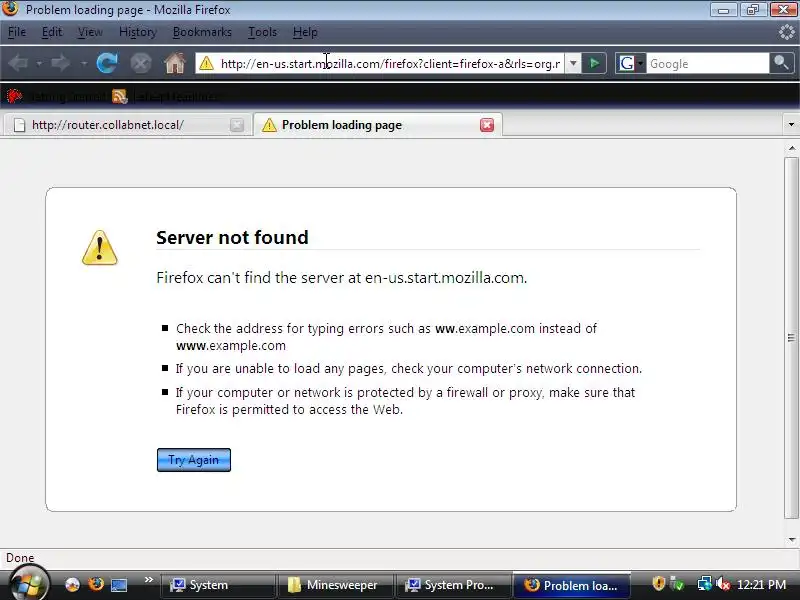Screen dimensions: 800x600
Task: Click the yellow warning triangle on error page
Action: (x=99, y=248)
